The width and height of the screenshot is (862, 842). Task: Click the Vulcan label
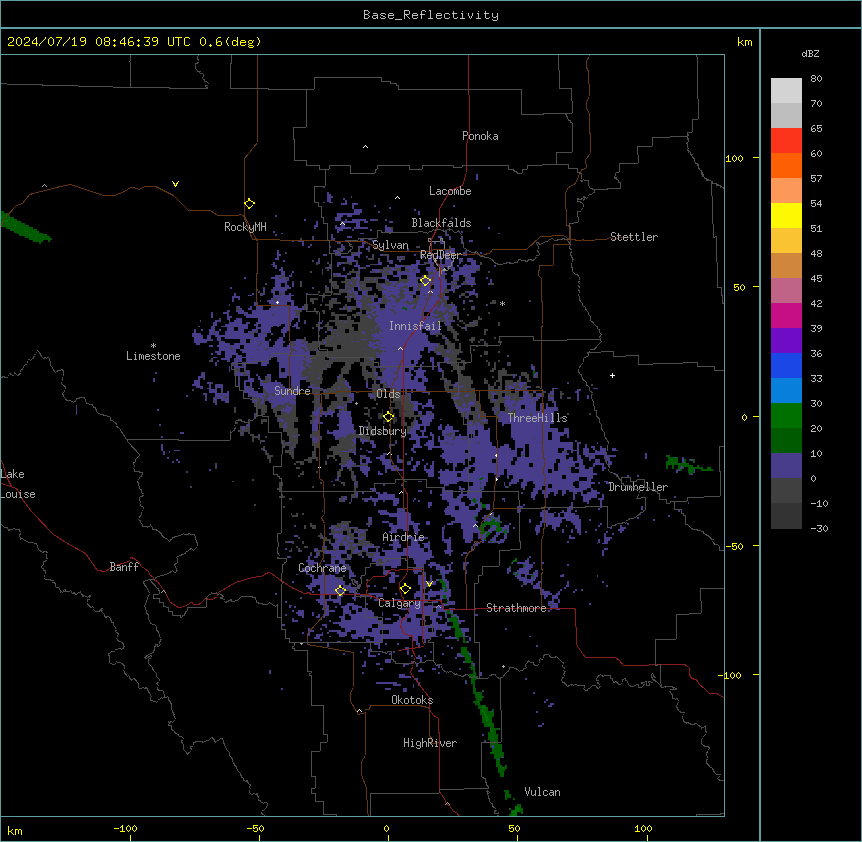pos(543,792)
